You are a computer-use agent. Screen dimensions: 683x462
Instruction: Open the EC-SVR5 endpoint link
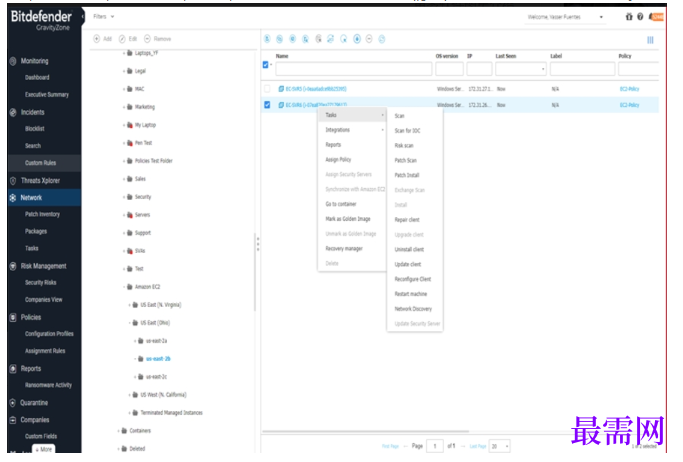coord(316,89)
